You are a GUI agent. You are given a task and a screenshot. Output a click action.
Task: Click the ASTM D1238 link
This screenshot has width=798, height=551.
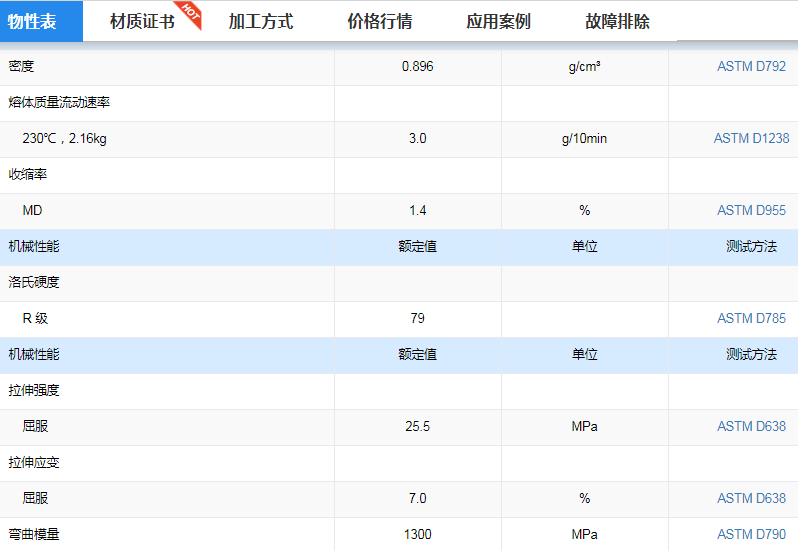pos(751,139)
